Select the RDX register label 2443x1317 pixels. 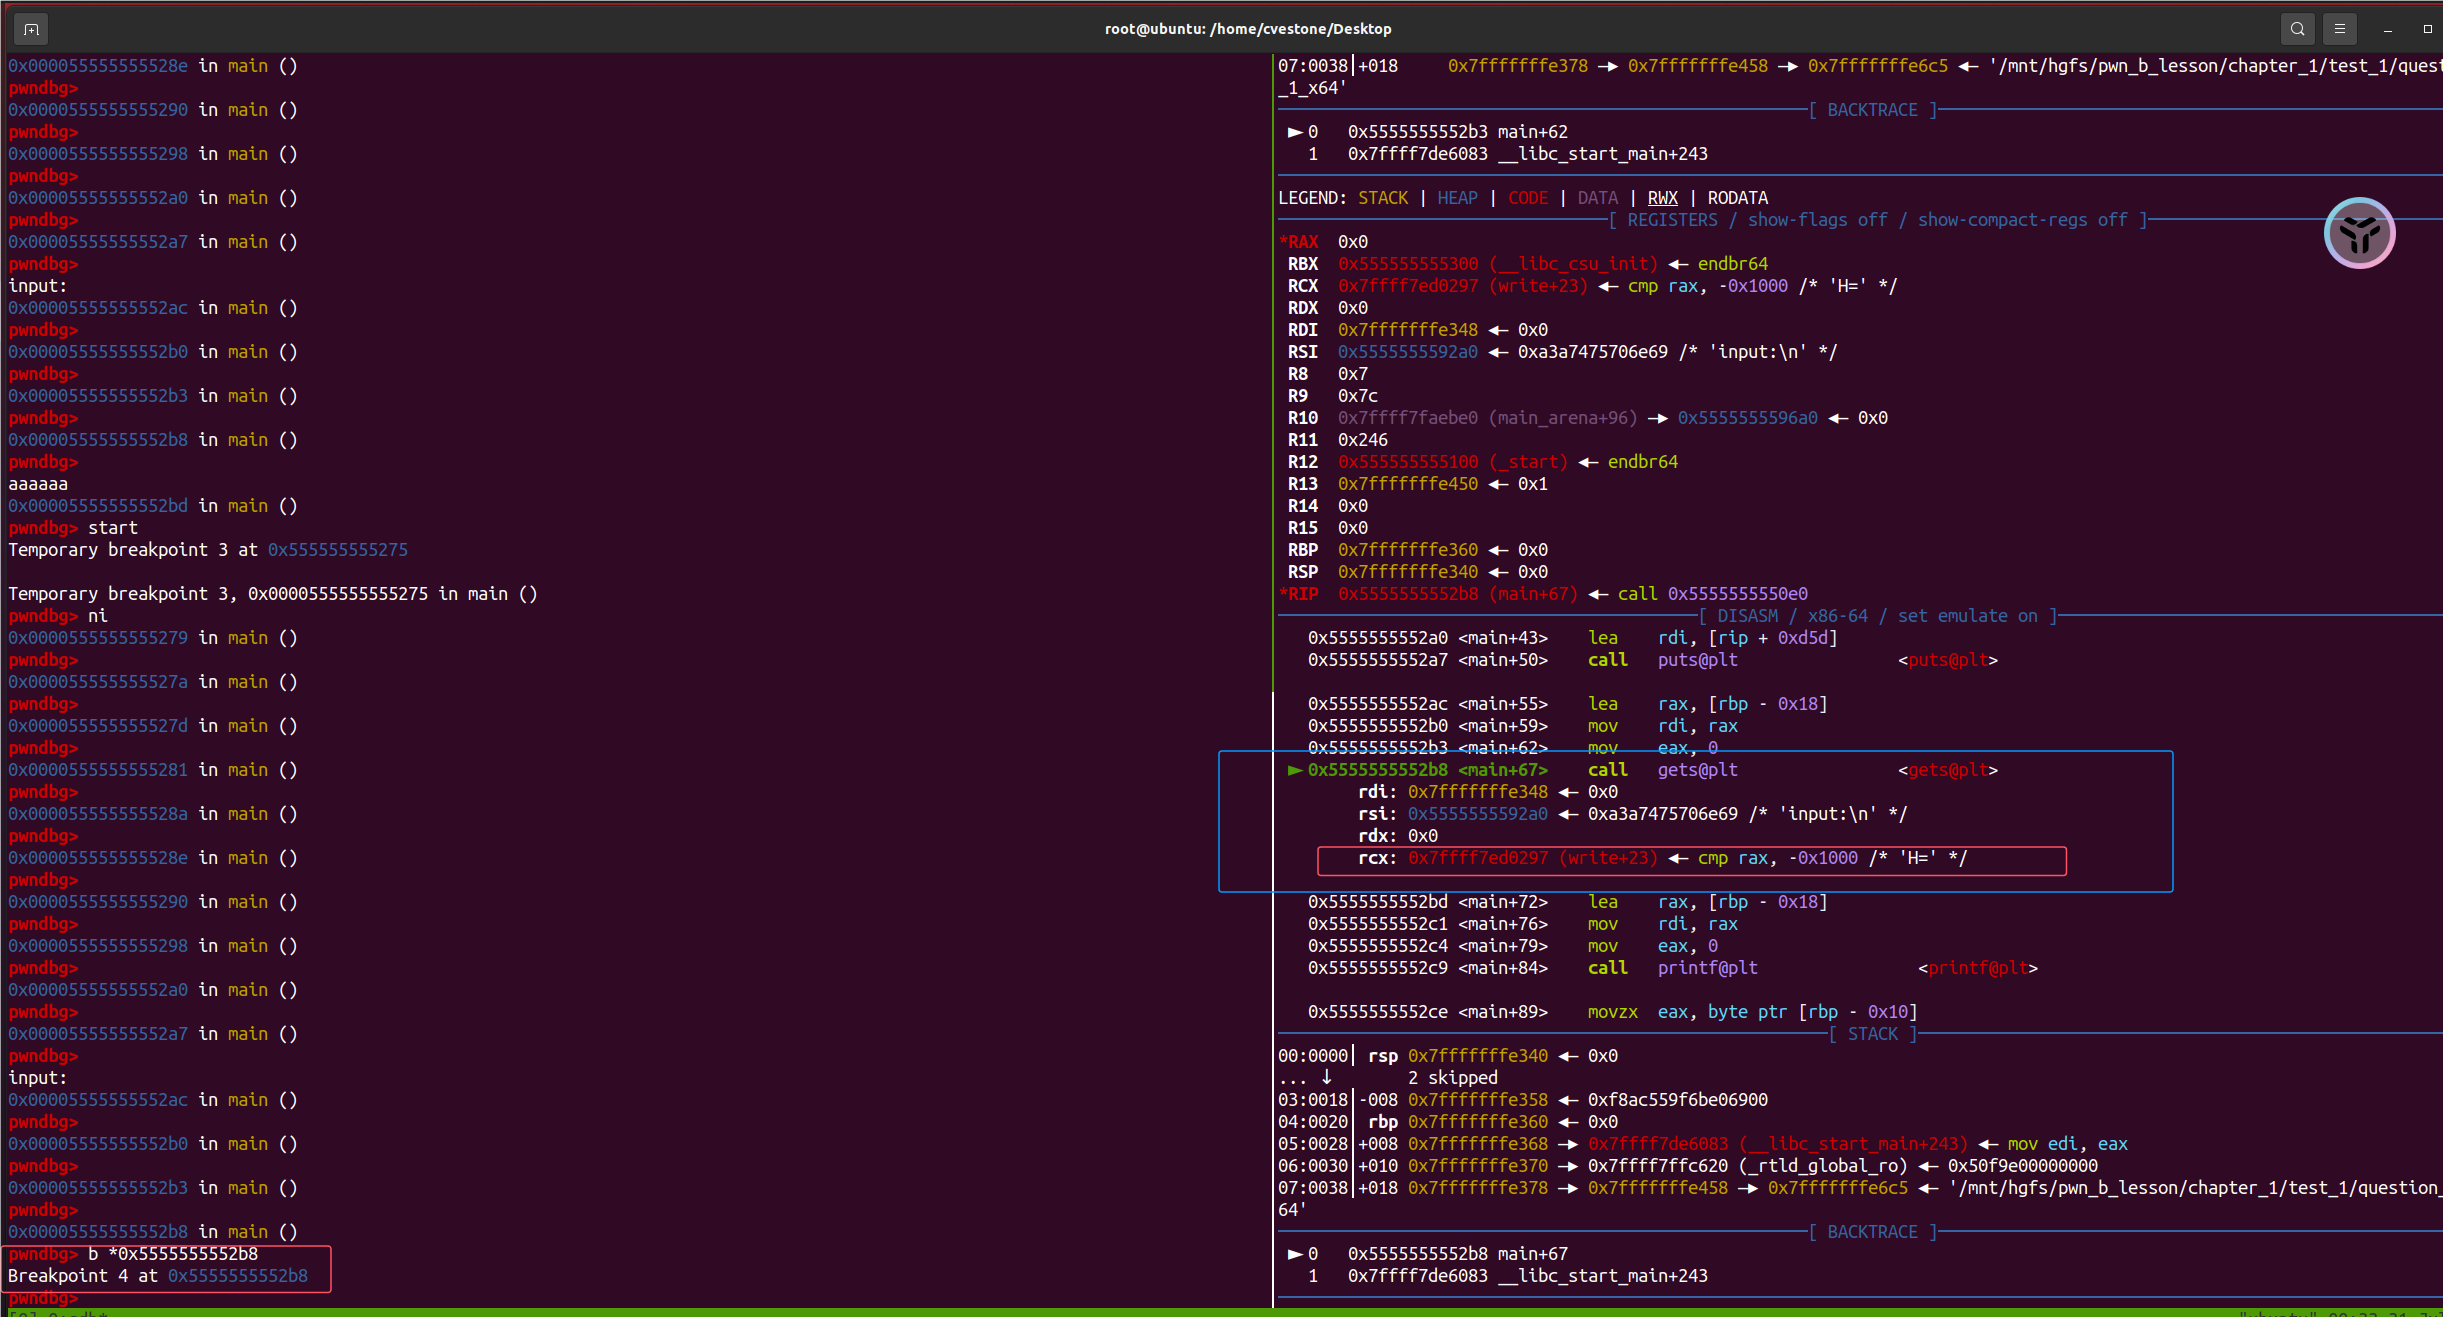[1302, 308]
